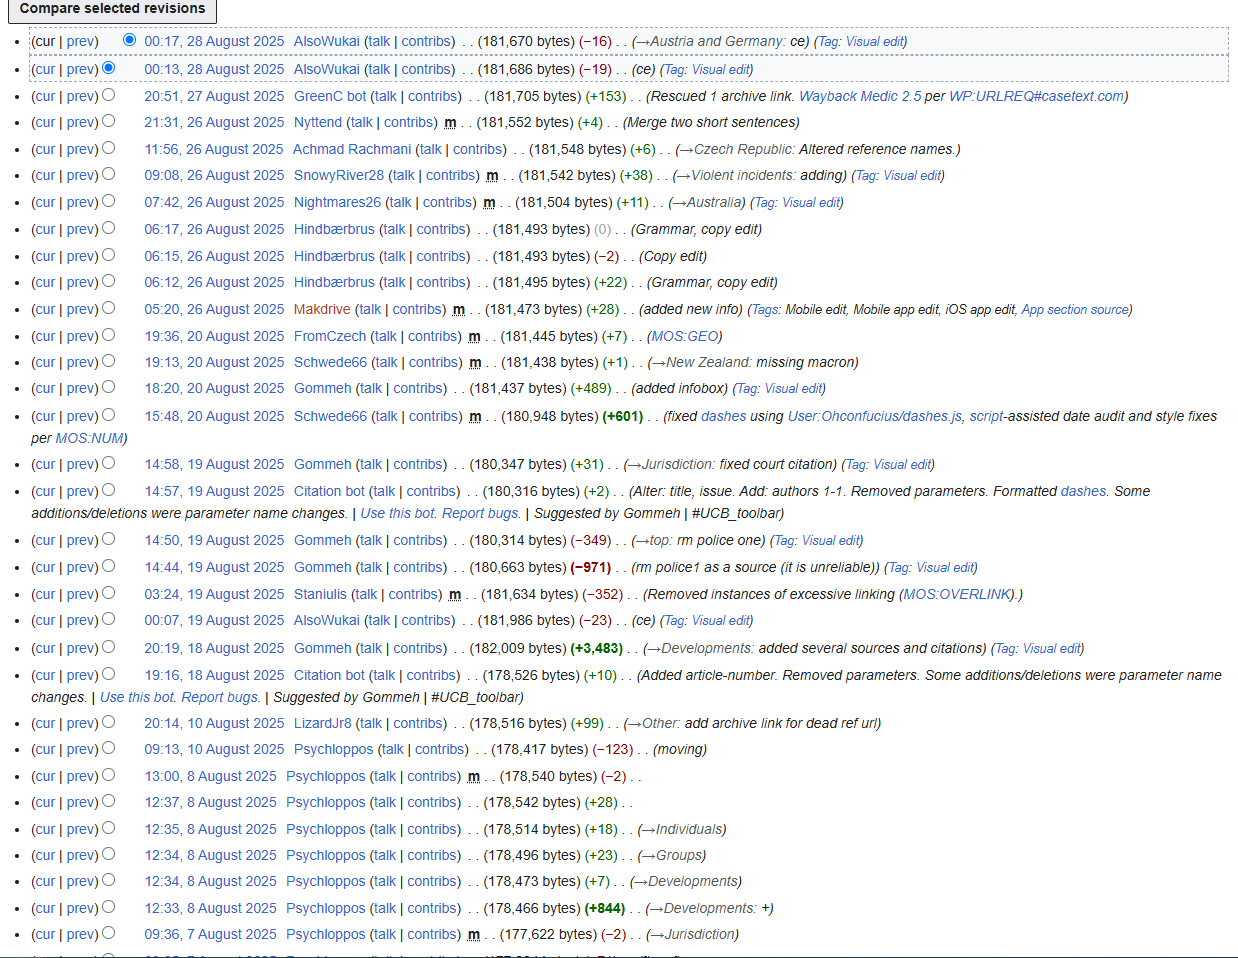Choose the radio for 11:56, 26 August 2025 revision
The width and height of the screenshot is (1238, 958).
(x=108, y=148)
